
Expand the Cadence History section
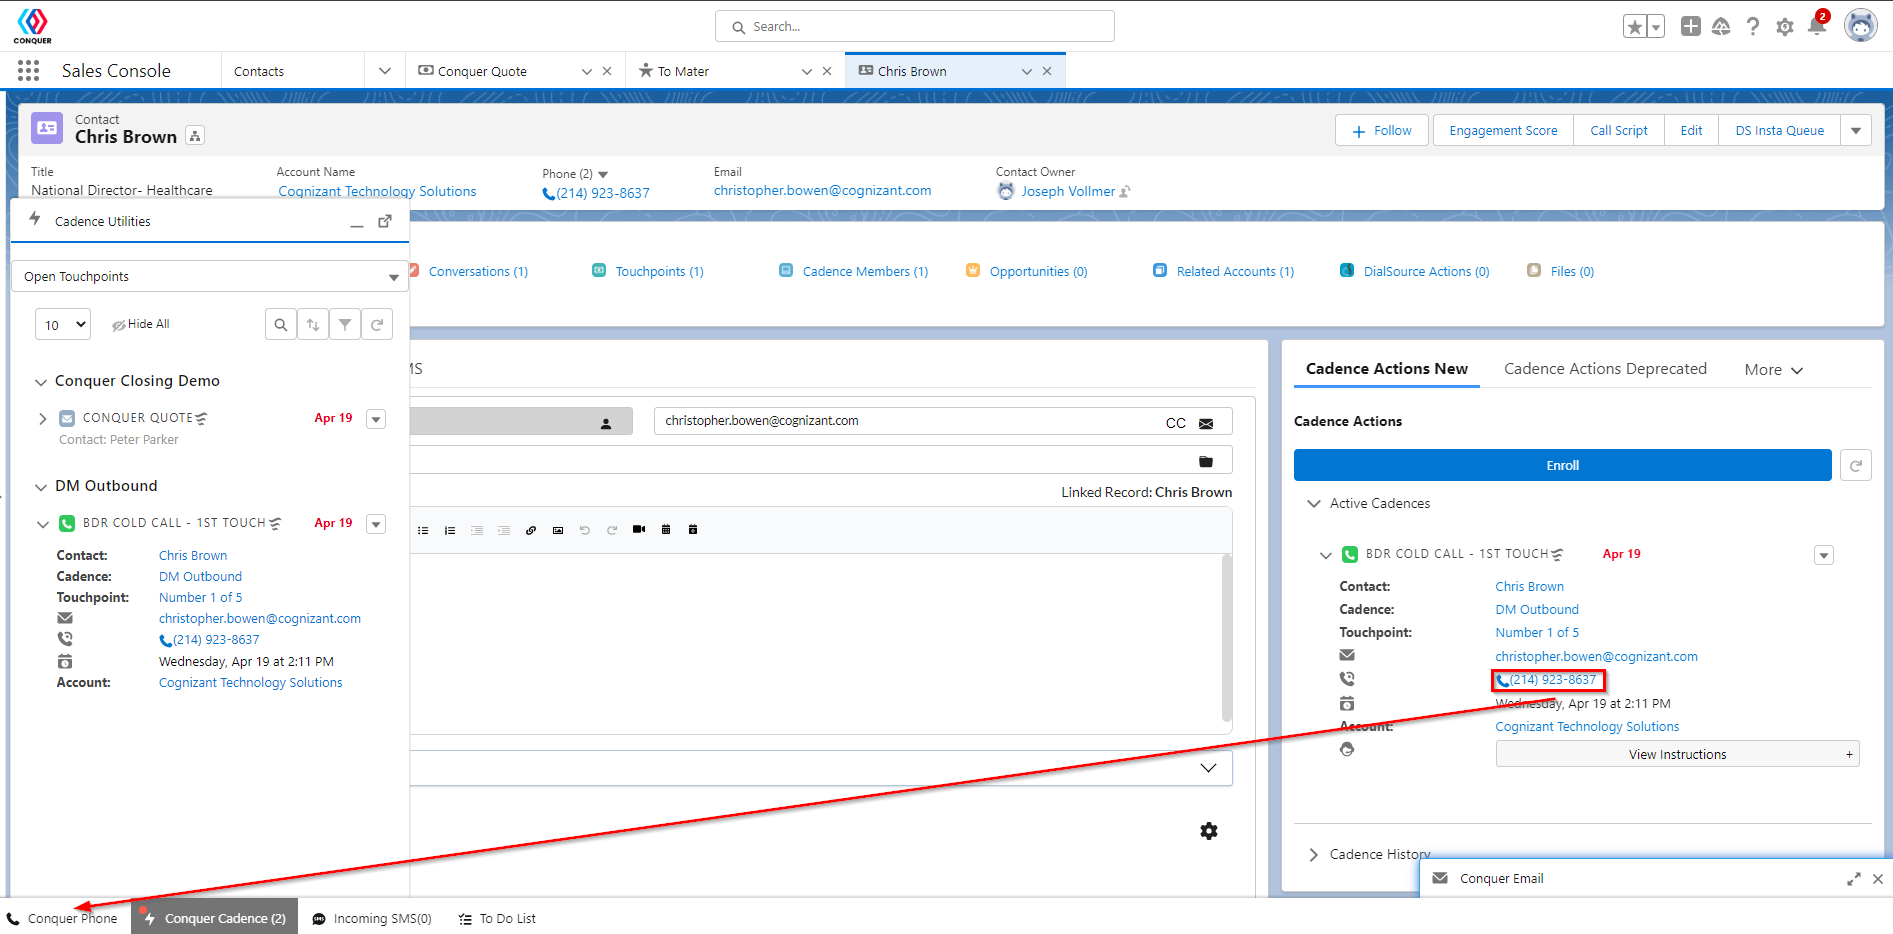pyautogui.click(x=1314, y=855)
